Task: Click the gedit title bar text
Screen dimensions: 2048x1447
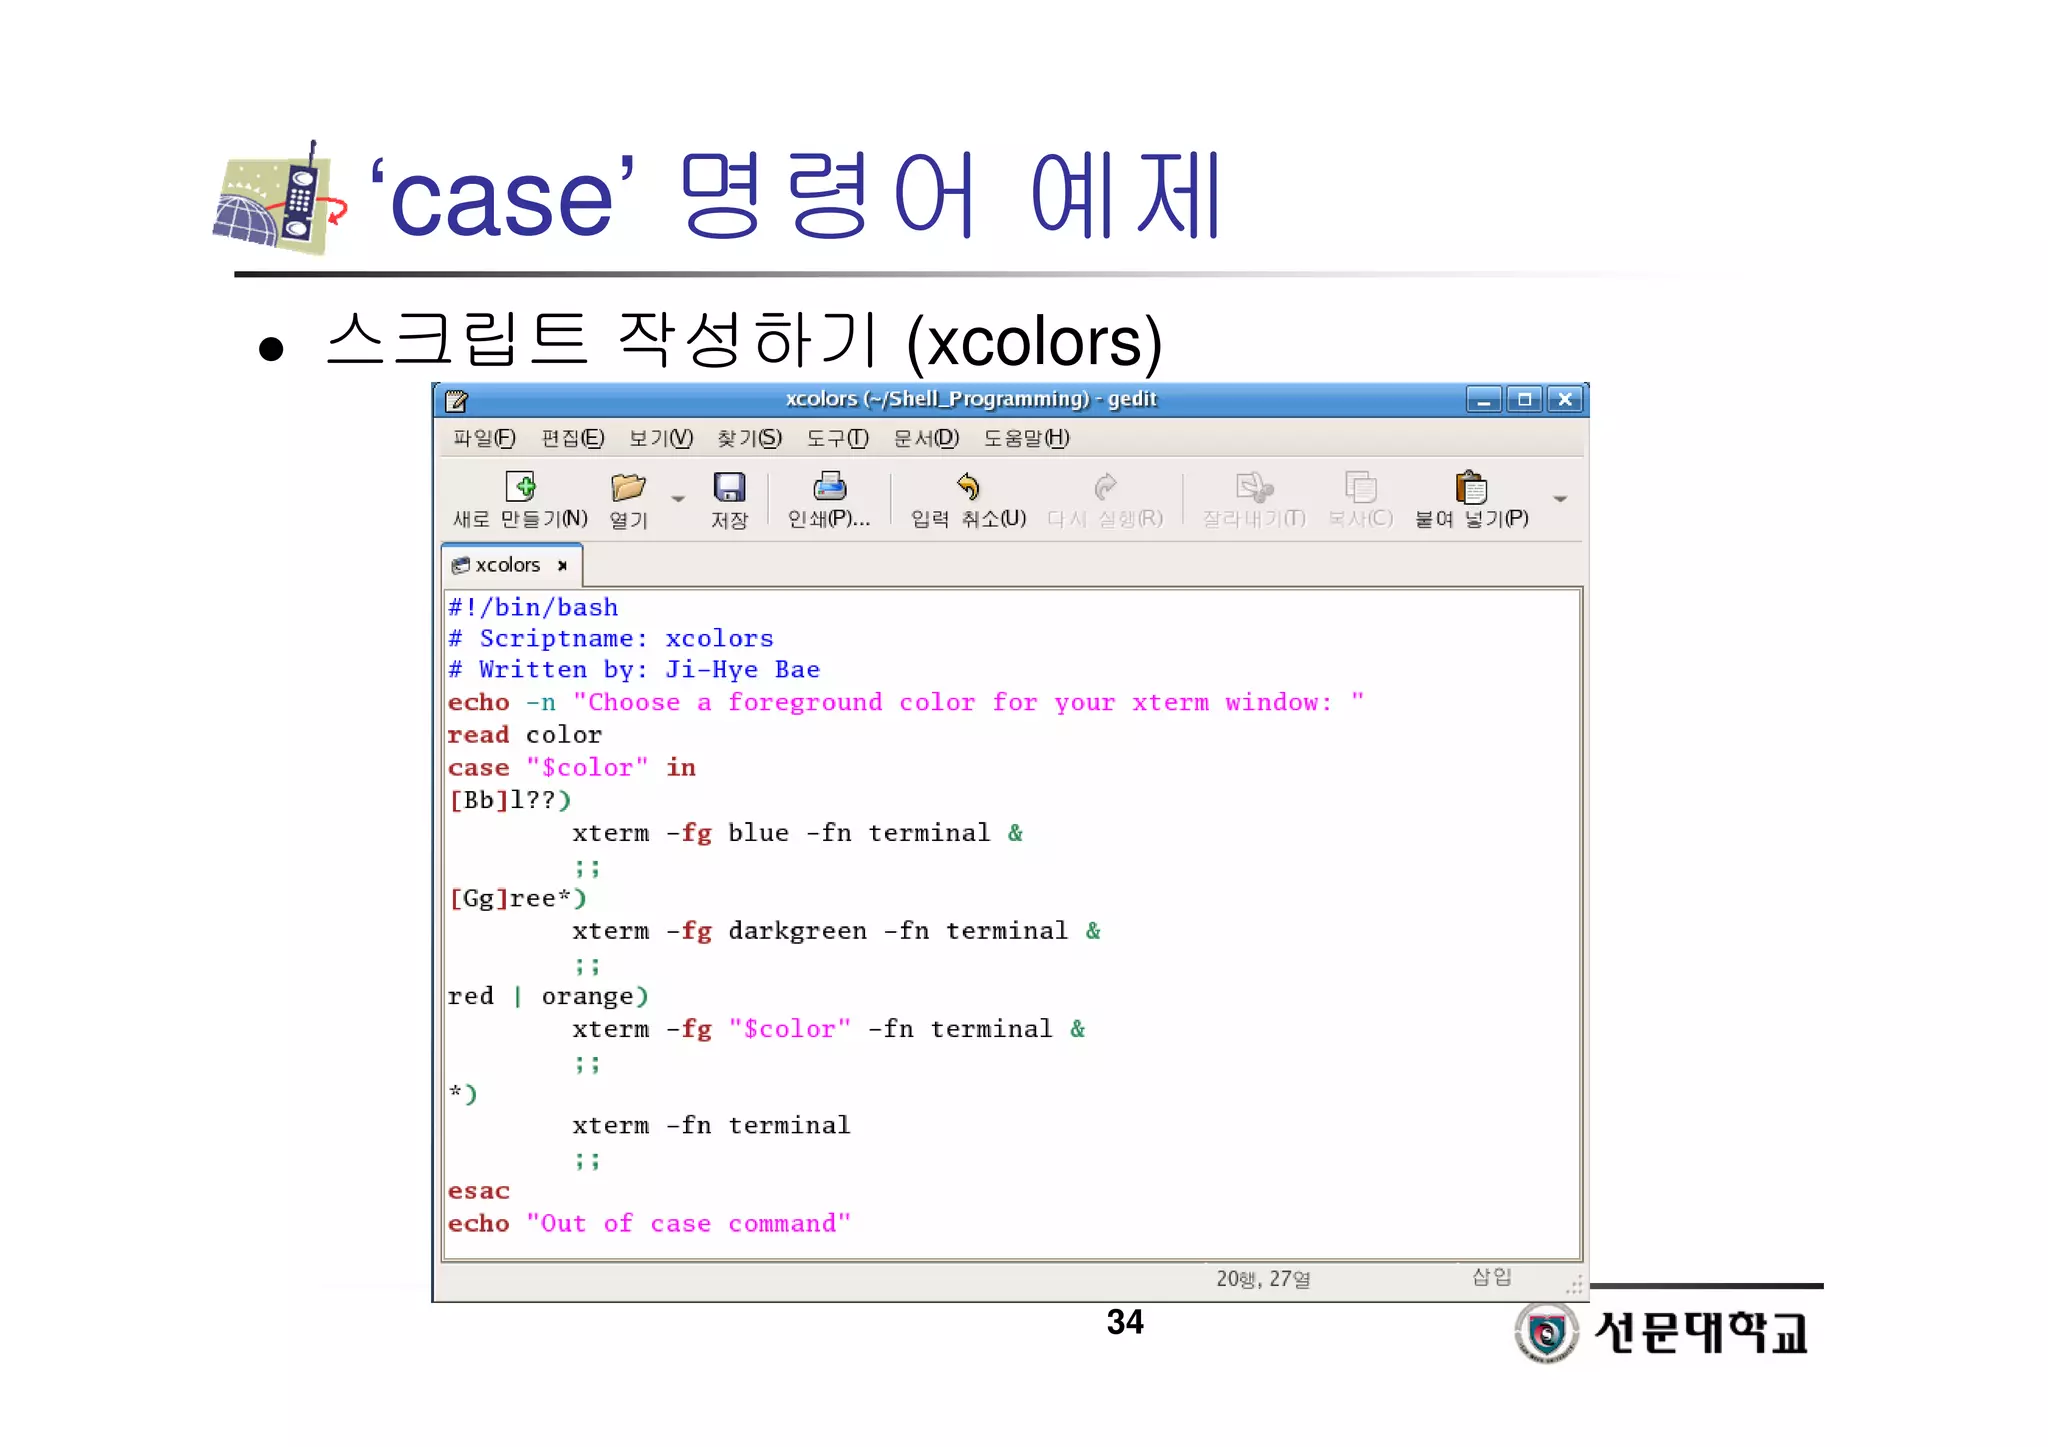Action: point(971,399)
